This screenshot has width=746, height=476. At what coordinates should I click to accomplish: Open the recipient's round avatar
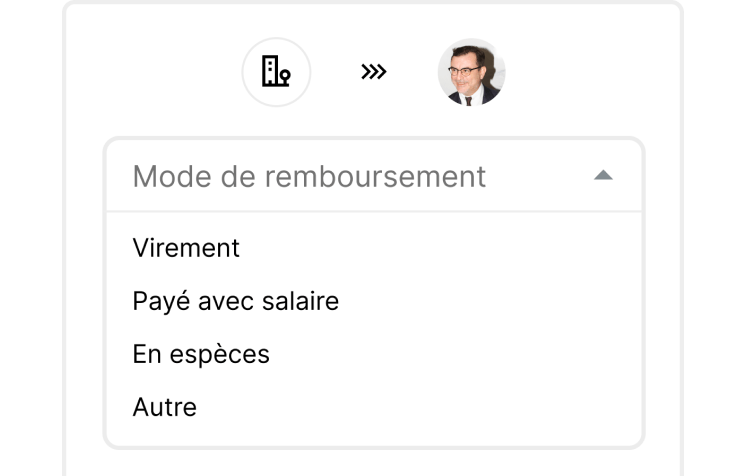pos(472,73)
